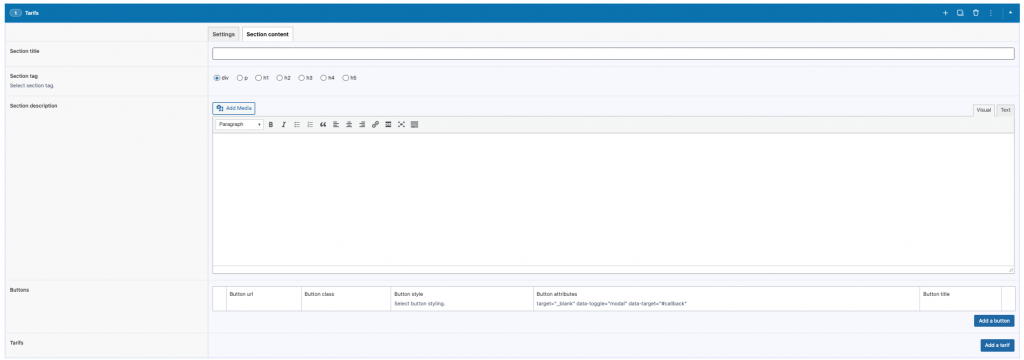Viewport: 1024px width, 360px height.
Task: Insert or edit link
Action: point(376,124)
